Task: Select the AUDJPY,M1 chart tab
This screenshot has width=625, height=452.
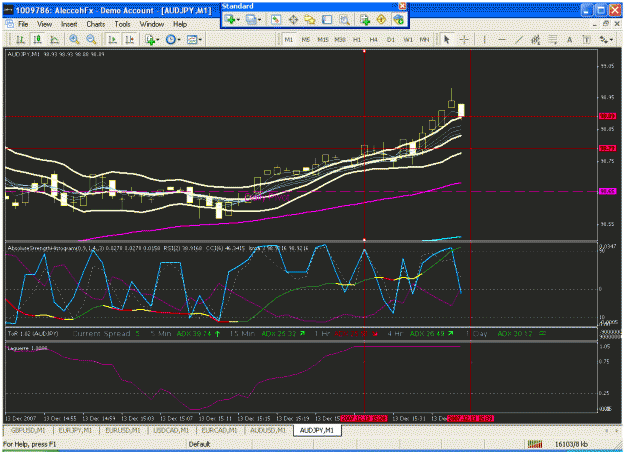Action: (317, 430)
